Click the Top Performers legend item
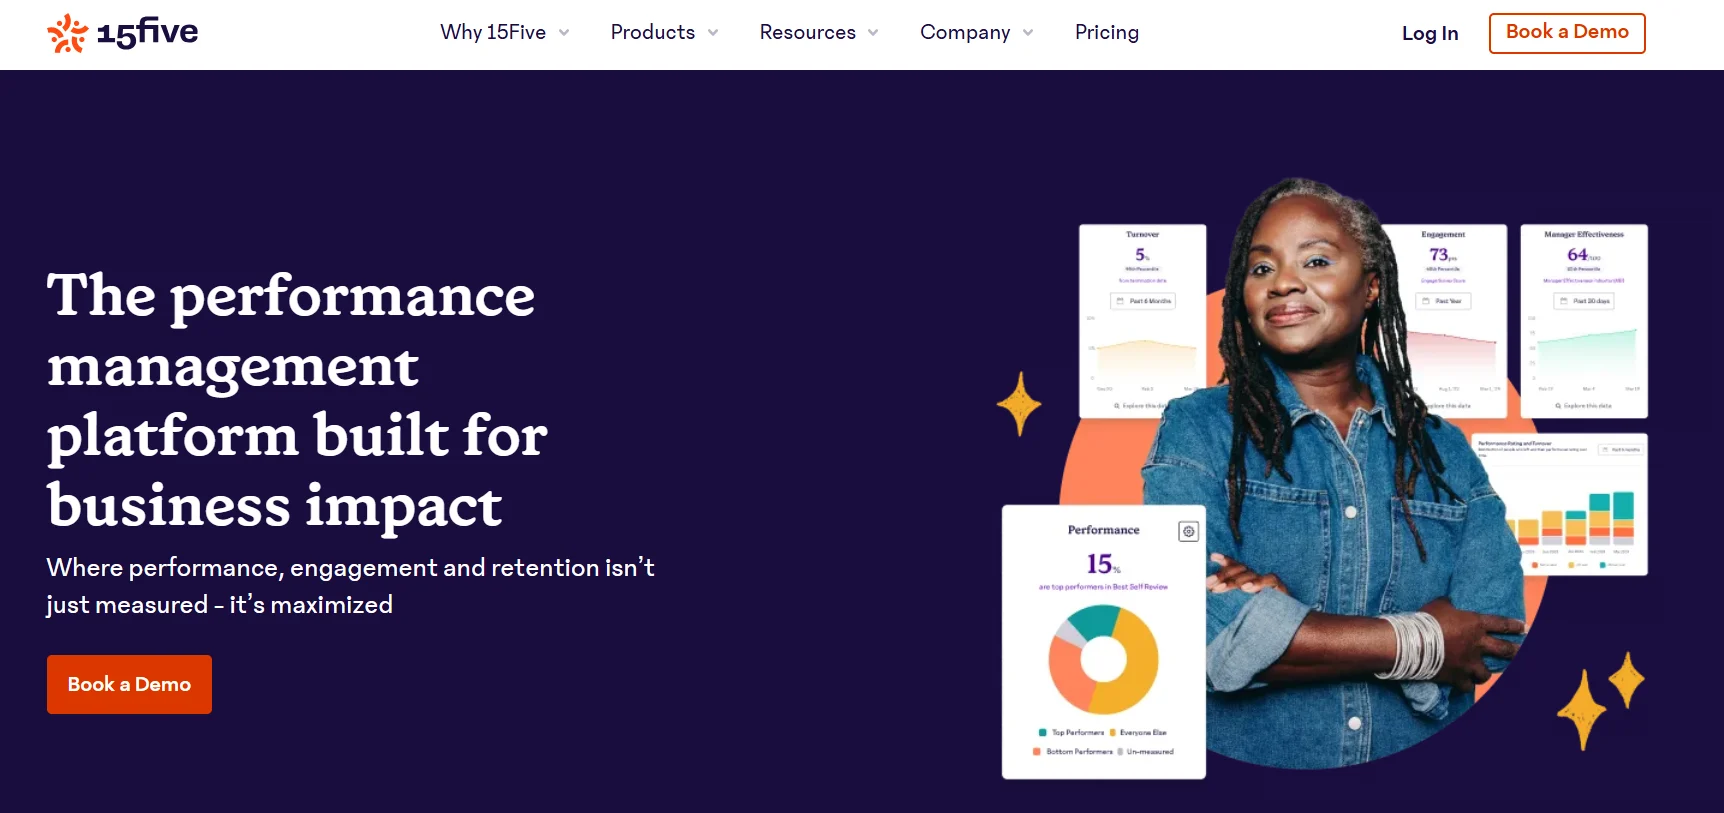1724x813 pixels. (x=1071, y=733)
